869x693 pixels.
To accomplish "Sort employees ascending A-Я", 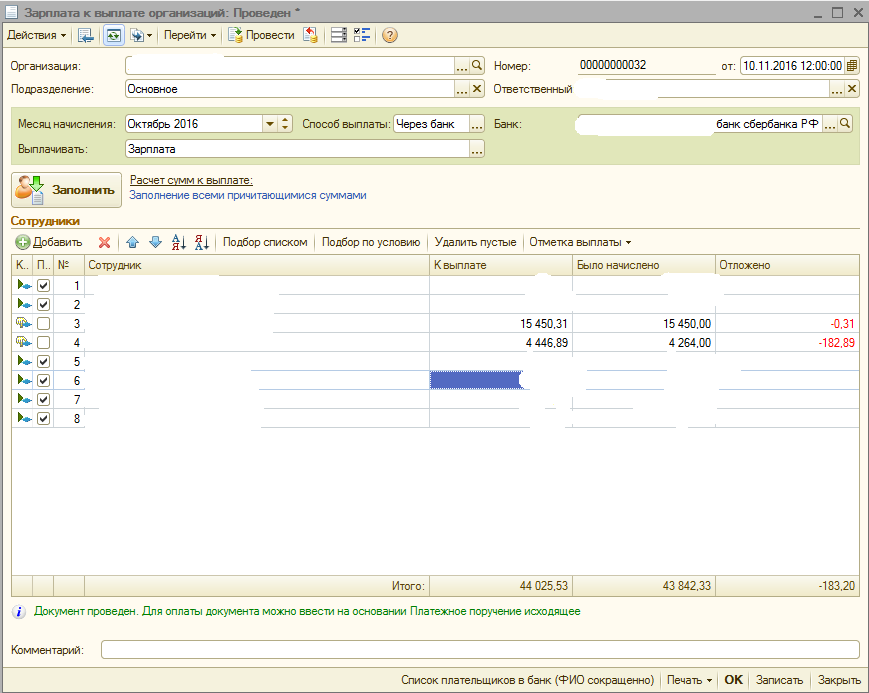I will [x=179, y=242].
